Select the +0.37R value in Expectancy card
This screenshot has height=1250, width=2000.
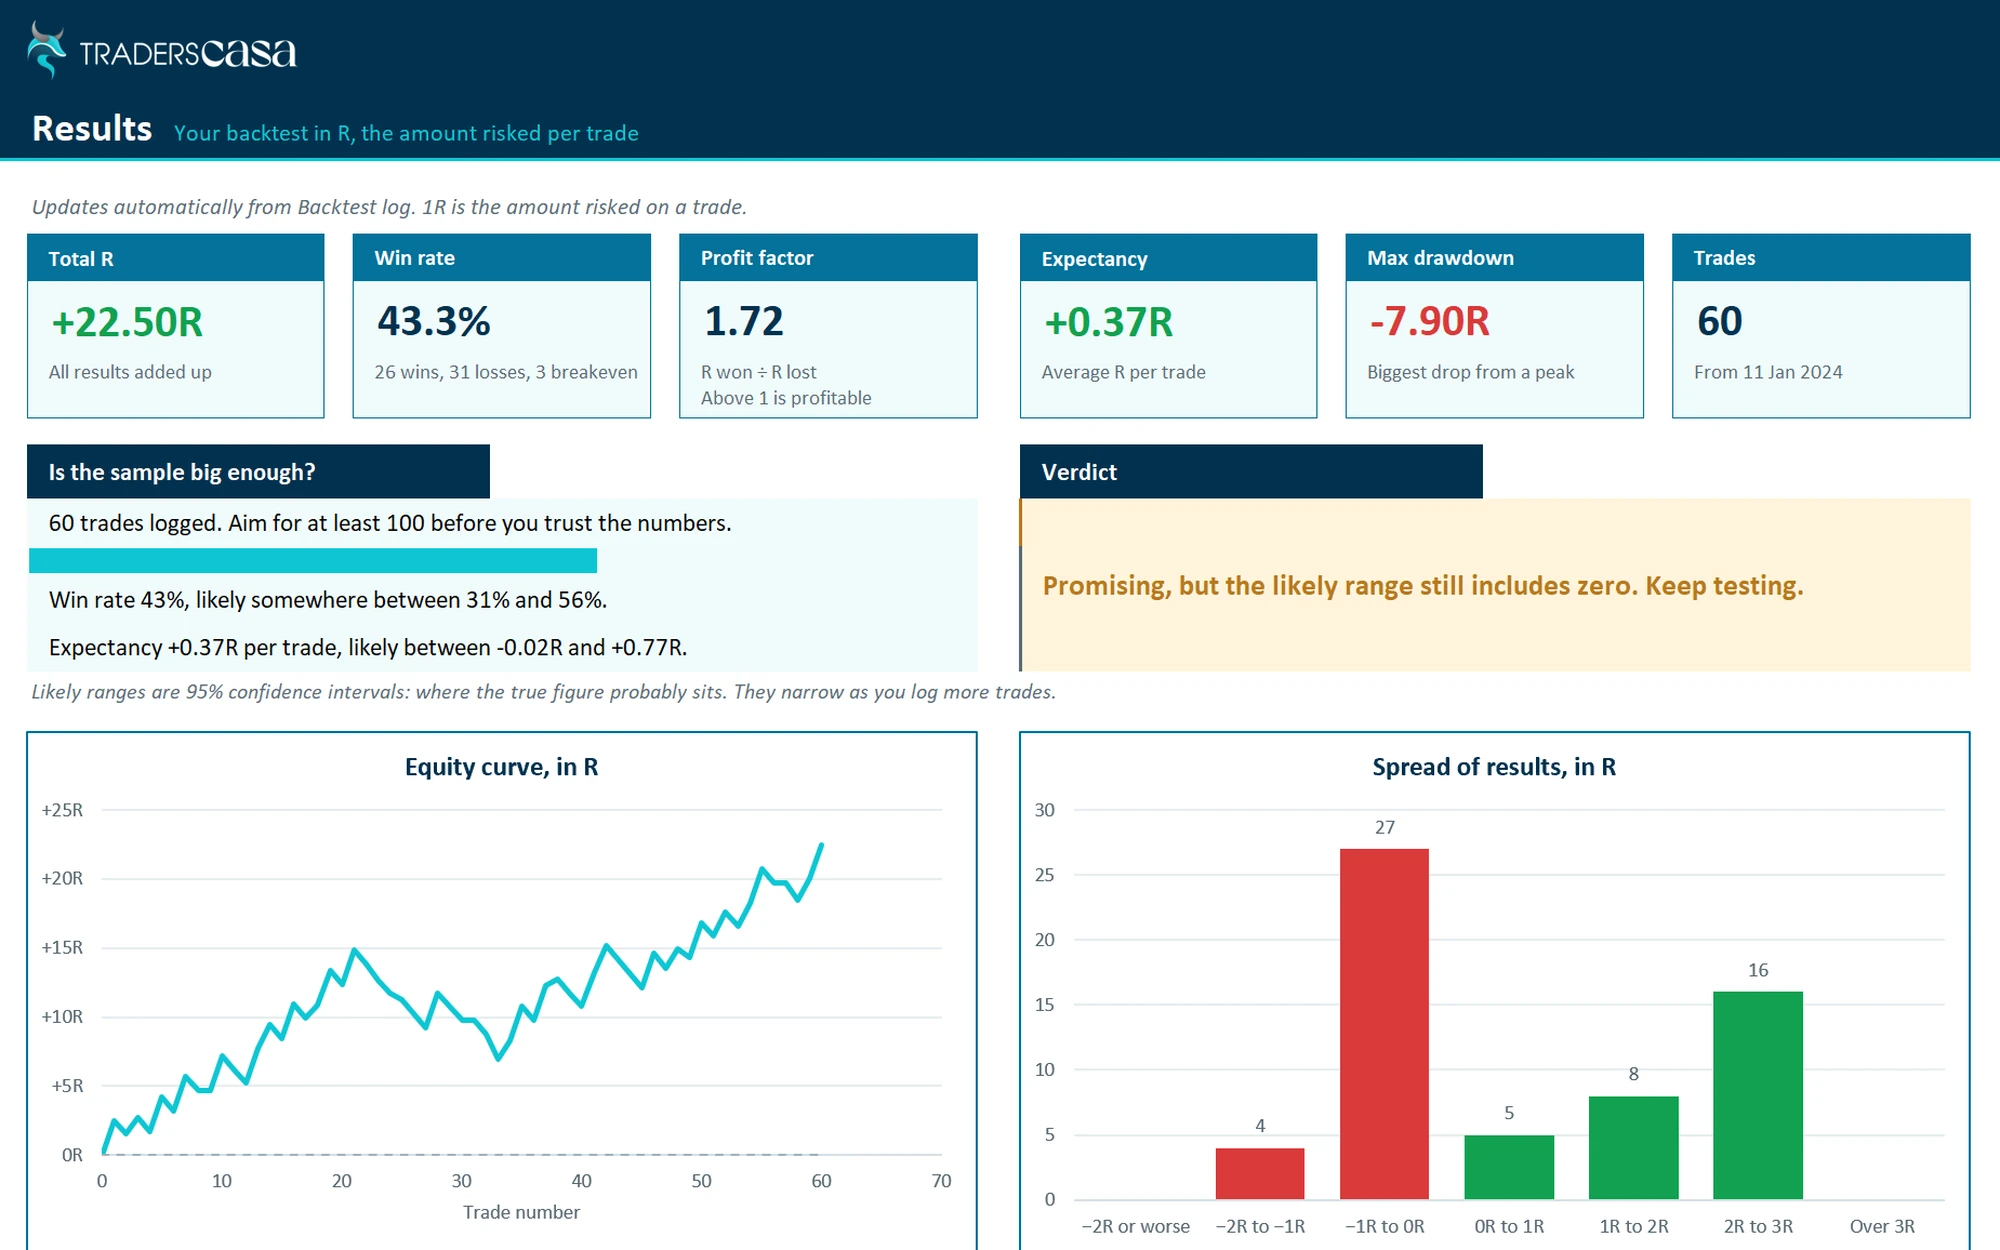click(1108, 322)
